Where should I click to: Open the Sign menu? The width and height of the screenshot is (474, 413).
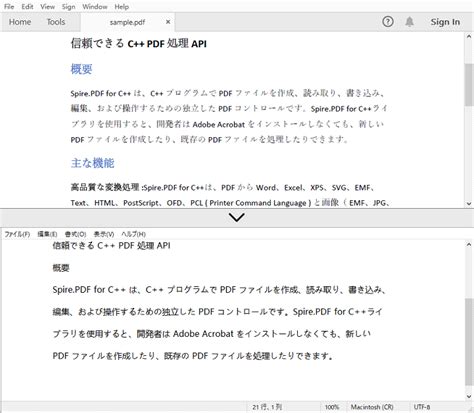[69, 7]
